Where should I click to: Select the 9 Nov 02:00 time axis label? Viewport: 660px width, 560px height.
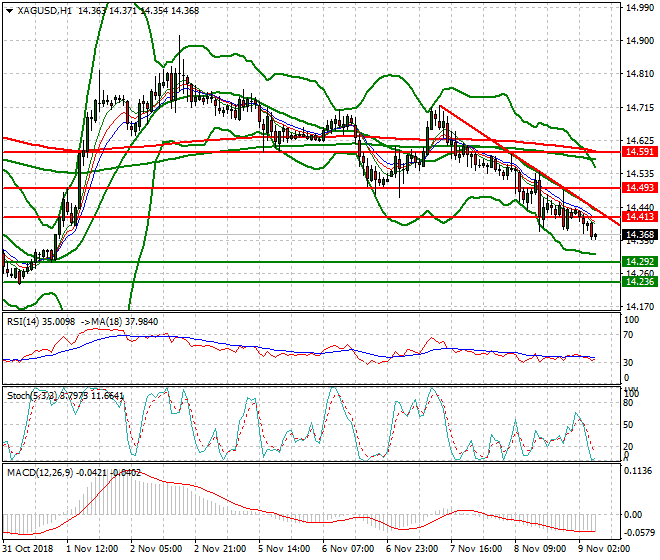point(603,549)
